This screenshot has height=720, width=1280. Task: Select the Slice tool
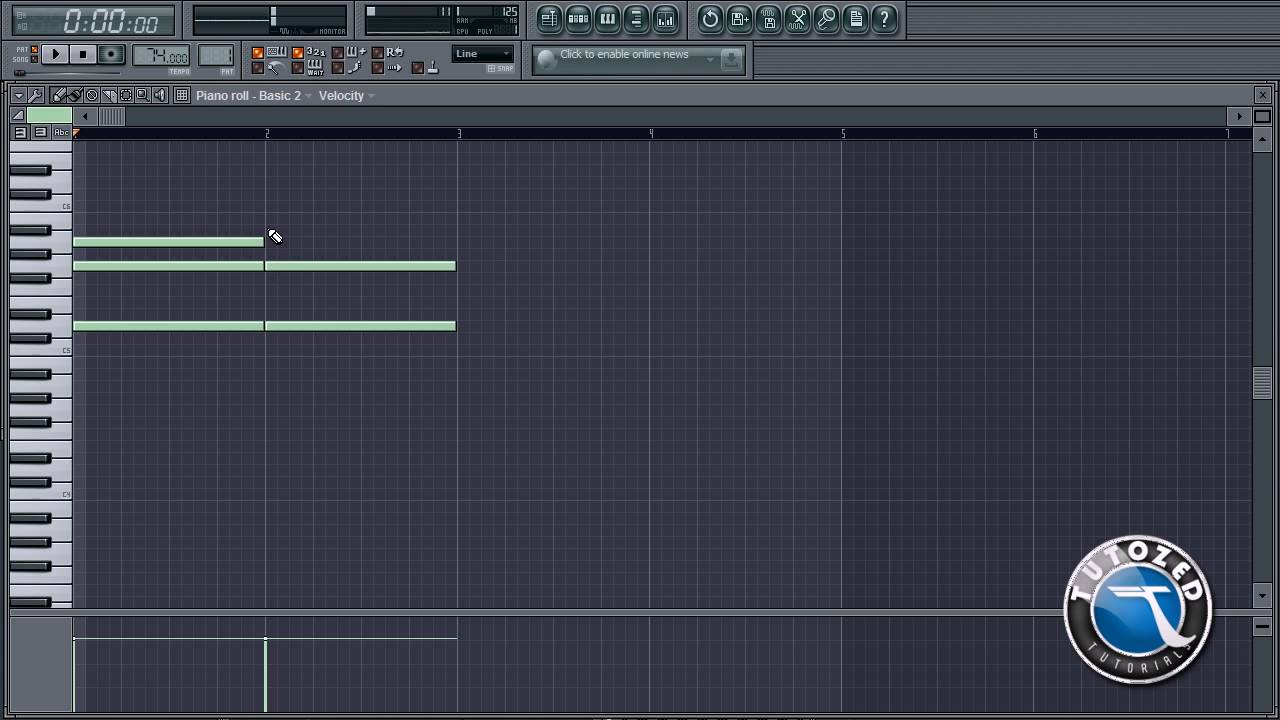click(x=109, y=95)
